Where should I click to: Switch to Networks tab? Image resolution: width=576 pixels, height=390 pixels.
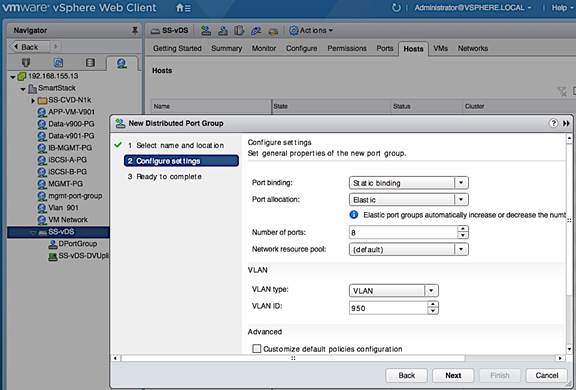click(473, 48)
